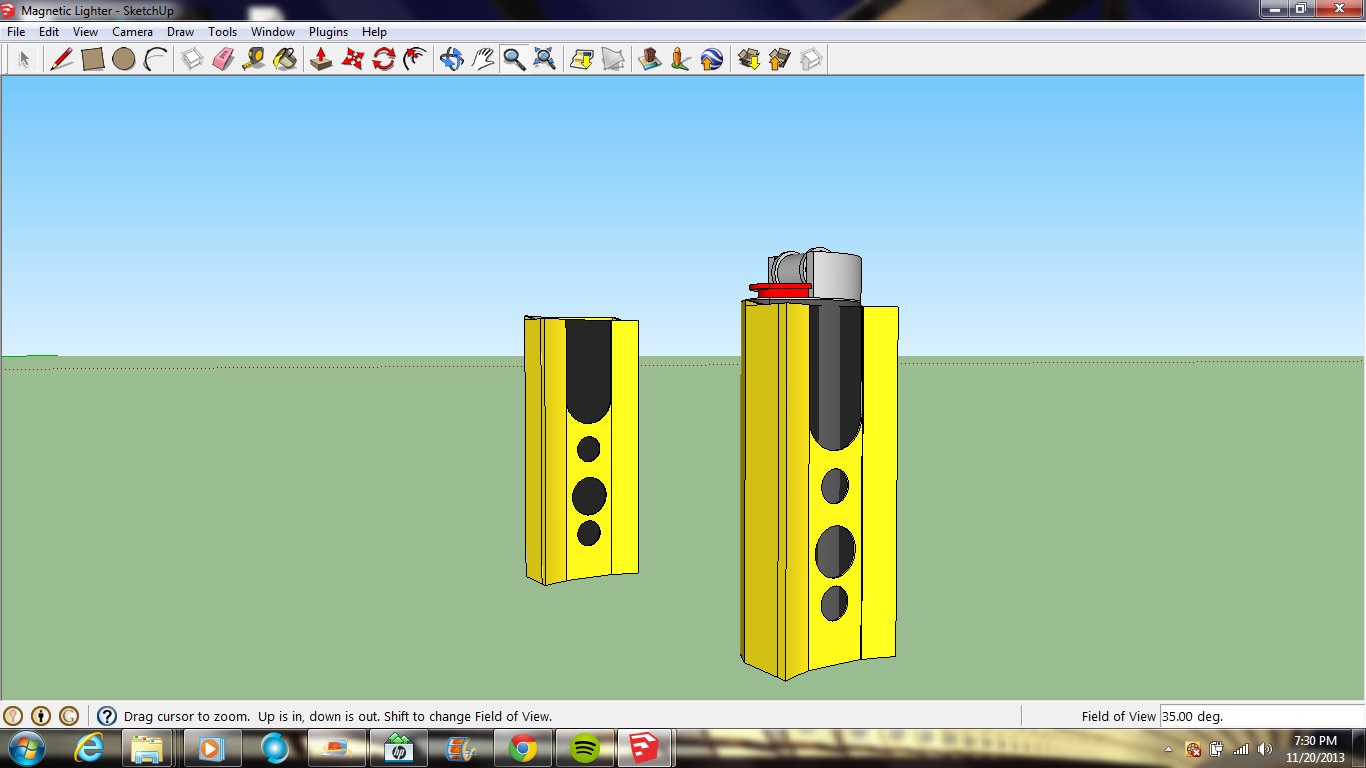The width and height of the screenshot is (1366, 768).
Task: Toggle Terrain toolbar icon
Action: pyautogui.click(x=613, y=59)
